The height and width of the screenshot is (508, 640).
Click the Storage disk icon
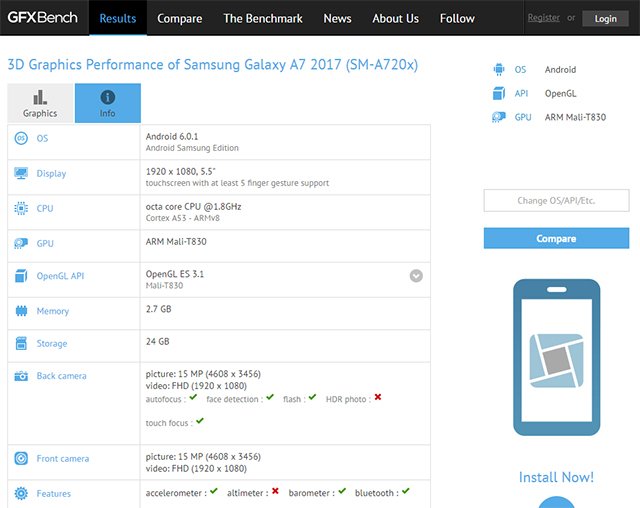(x=21, y=344)
